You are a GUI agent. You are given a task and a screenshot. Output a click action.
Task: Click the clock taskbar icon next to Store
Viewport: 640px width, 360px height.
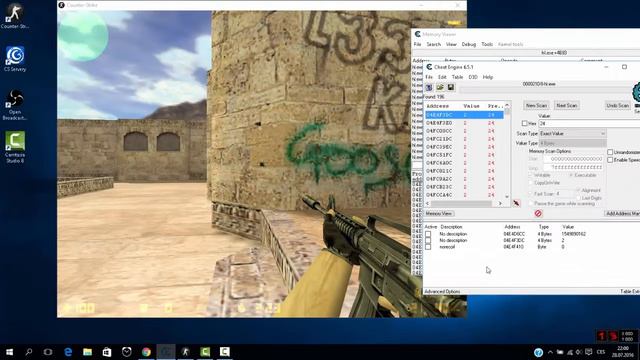(127, 352)
